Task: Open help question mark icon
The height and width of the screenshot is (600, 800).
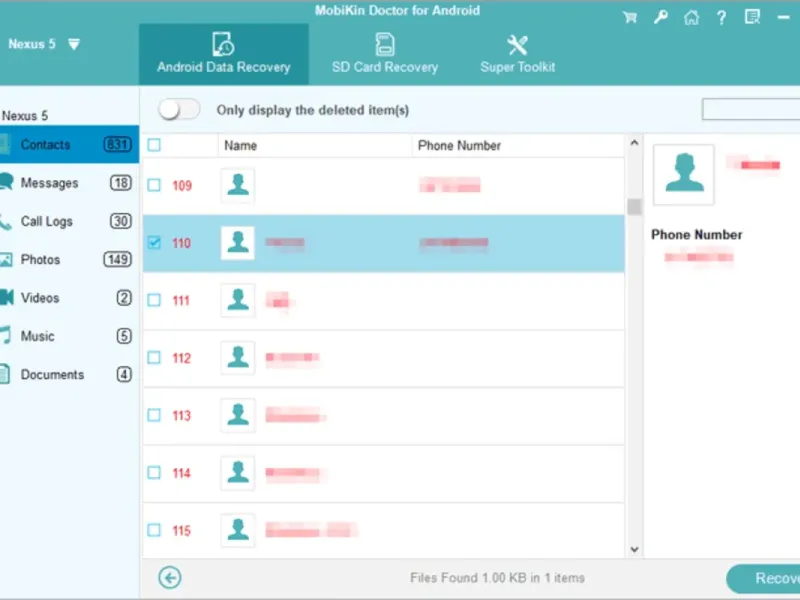Action: tap(721, 18)
